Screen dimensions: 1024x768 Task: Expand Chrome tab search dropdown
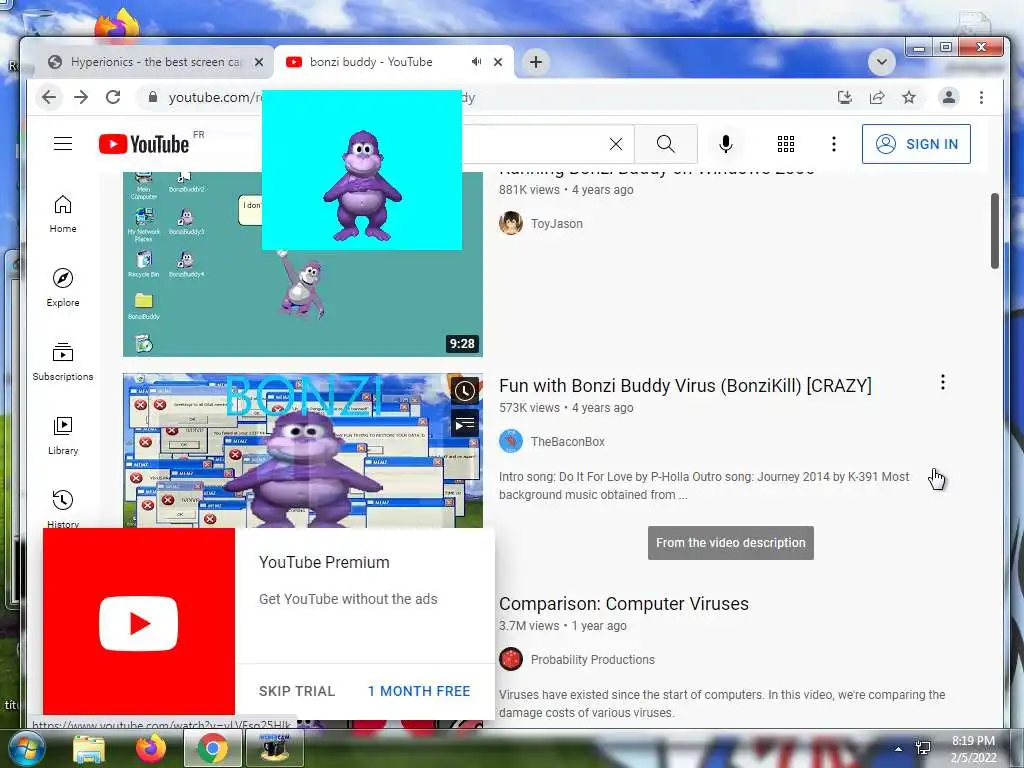point(882,62)
